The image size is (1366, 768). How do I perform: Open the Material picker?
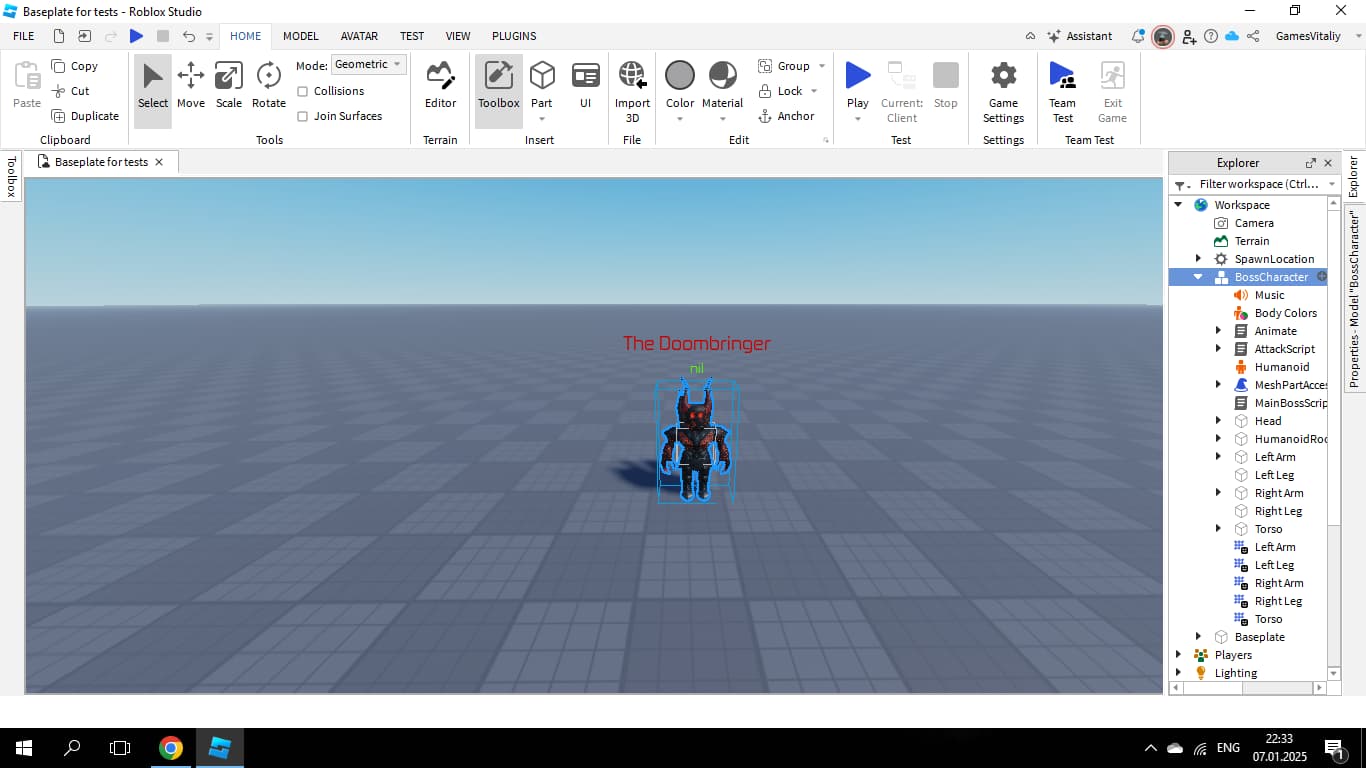[722, 91]
